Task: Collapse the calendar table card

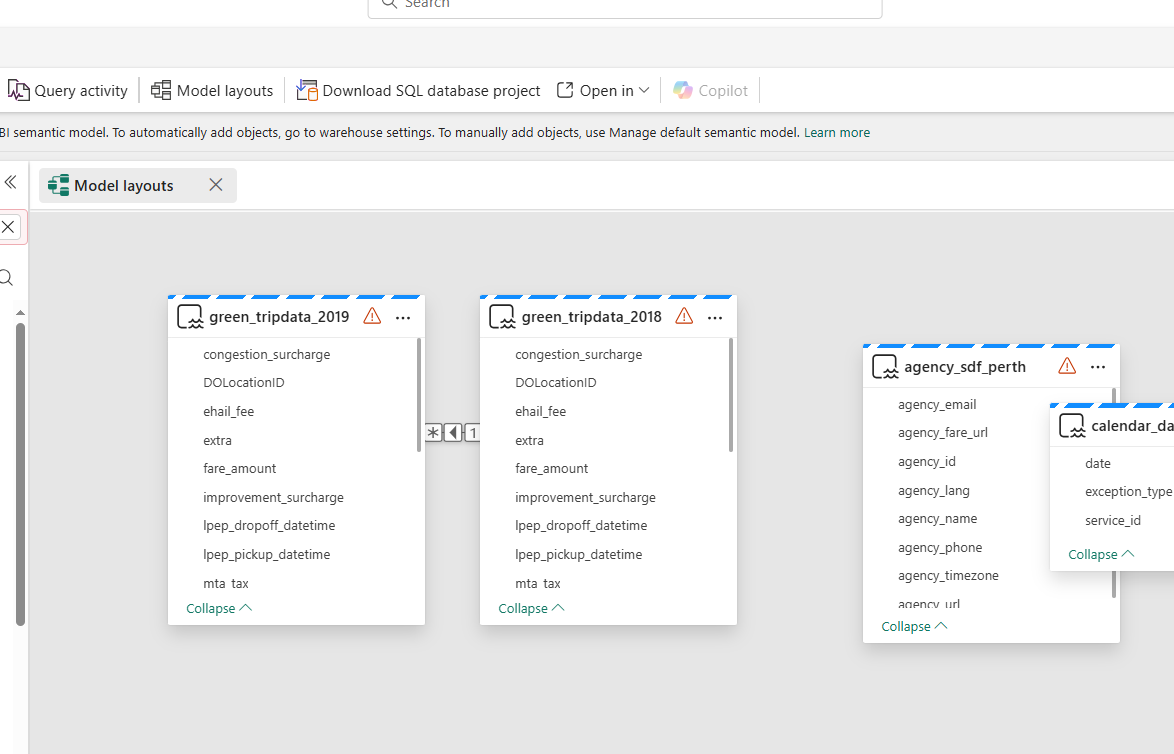Action: [x=1101, y=555]
